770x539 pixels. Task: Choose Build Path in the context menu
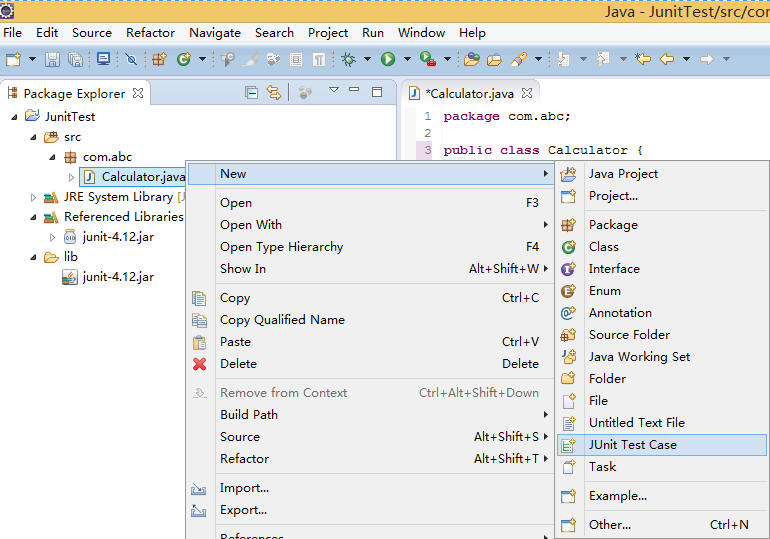(371, 415)
